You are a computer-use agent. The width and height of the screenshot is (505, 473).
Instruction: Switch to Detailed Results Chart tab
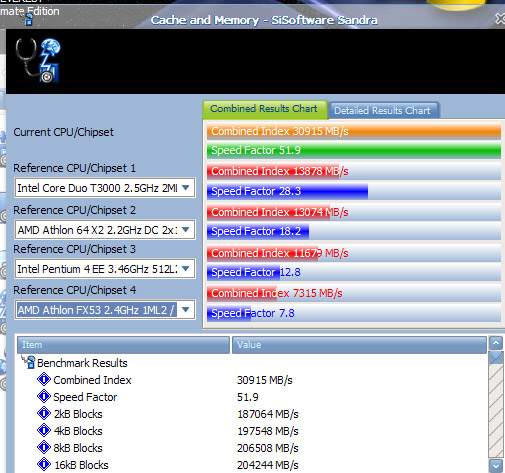(x=383, y=110)
